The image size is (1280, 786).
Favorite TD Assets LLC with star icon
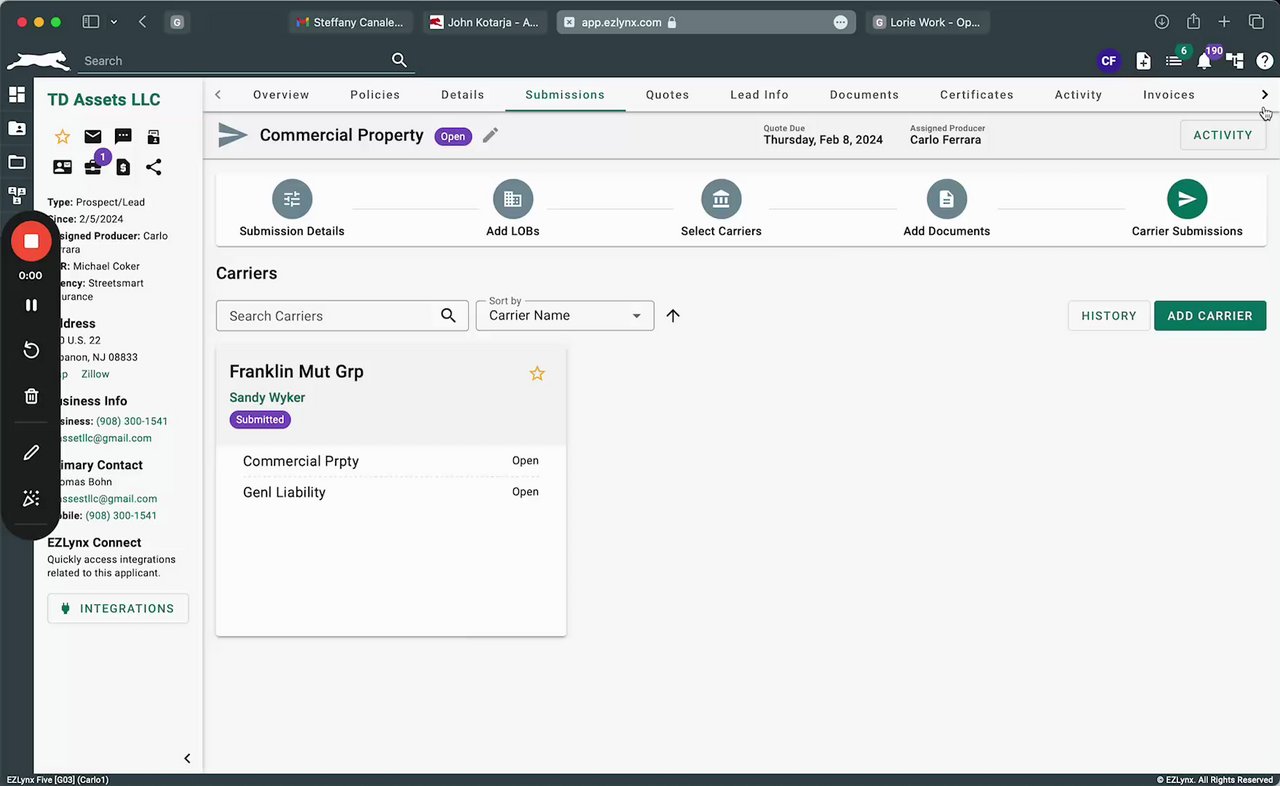(x=62, y=137)
